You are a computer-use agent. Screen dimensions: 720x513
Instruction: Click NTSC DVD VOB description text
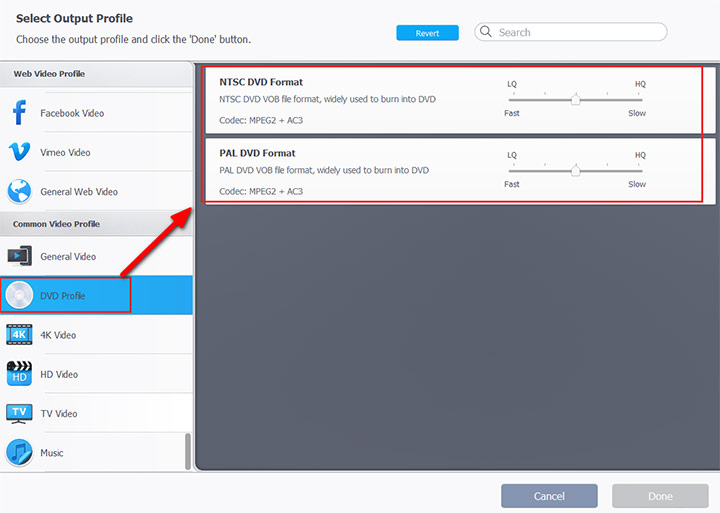pyautogui.click(x=327, y=99)
